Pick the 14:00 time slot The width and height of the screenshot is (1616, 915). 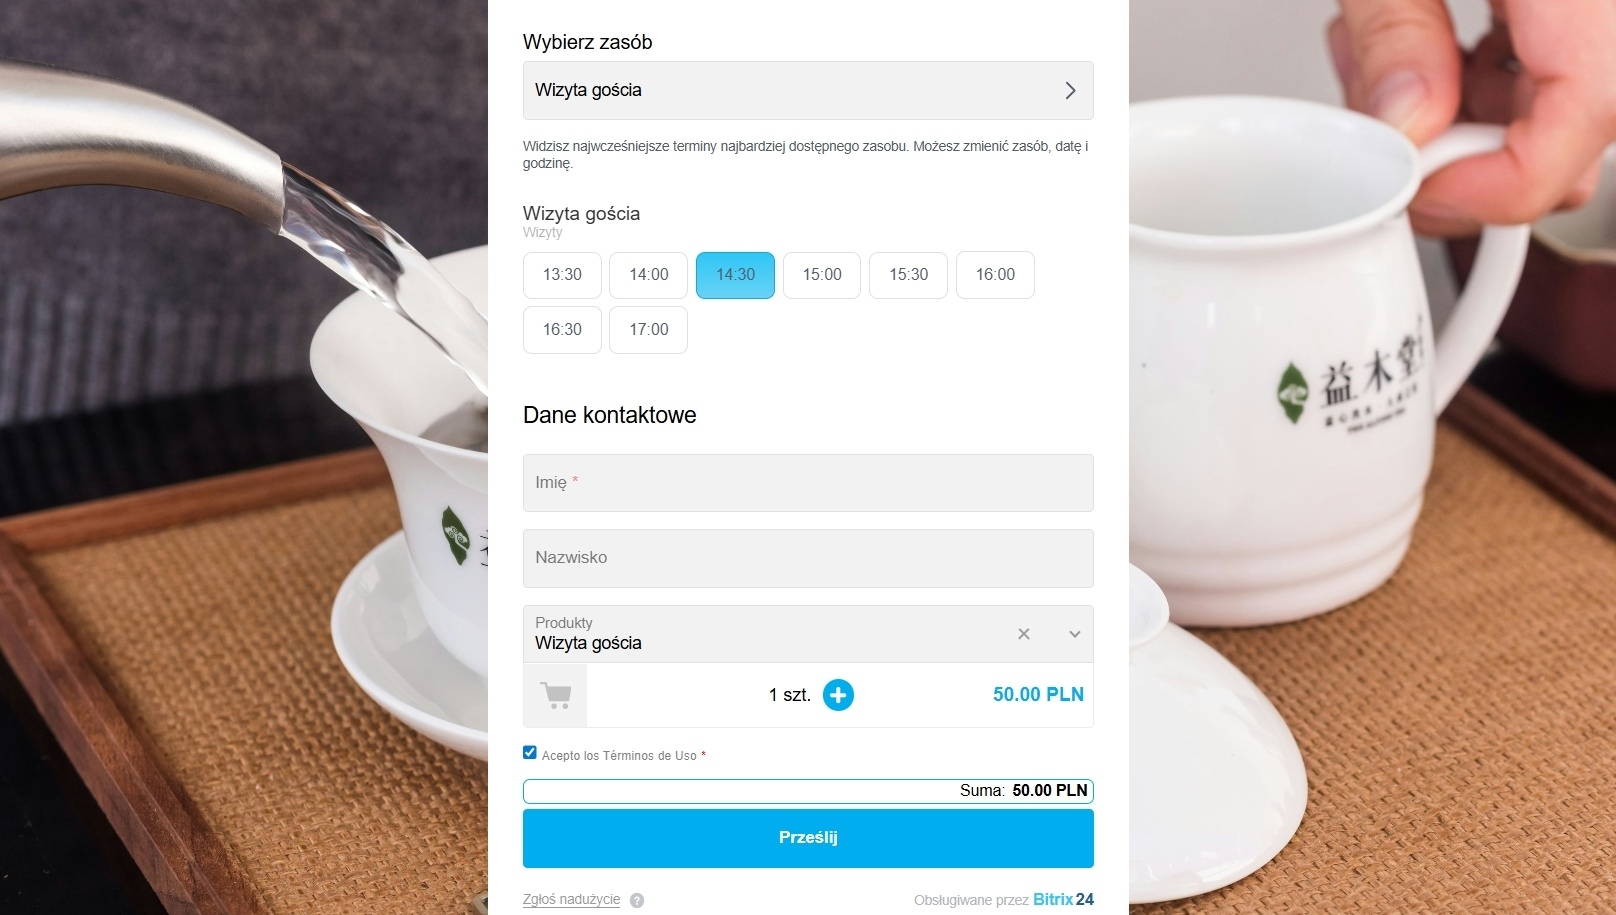pyautogui.click(x=649, y=275)
